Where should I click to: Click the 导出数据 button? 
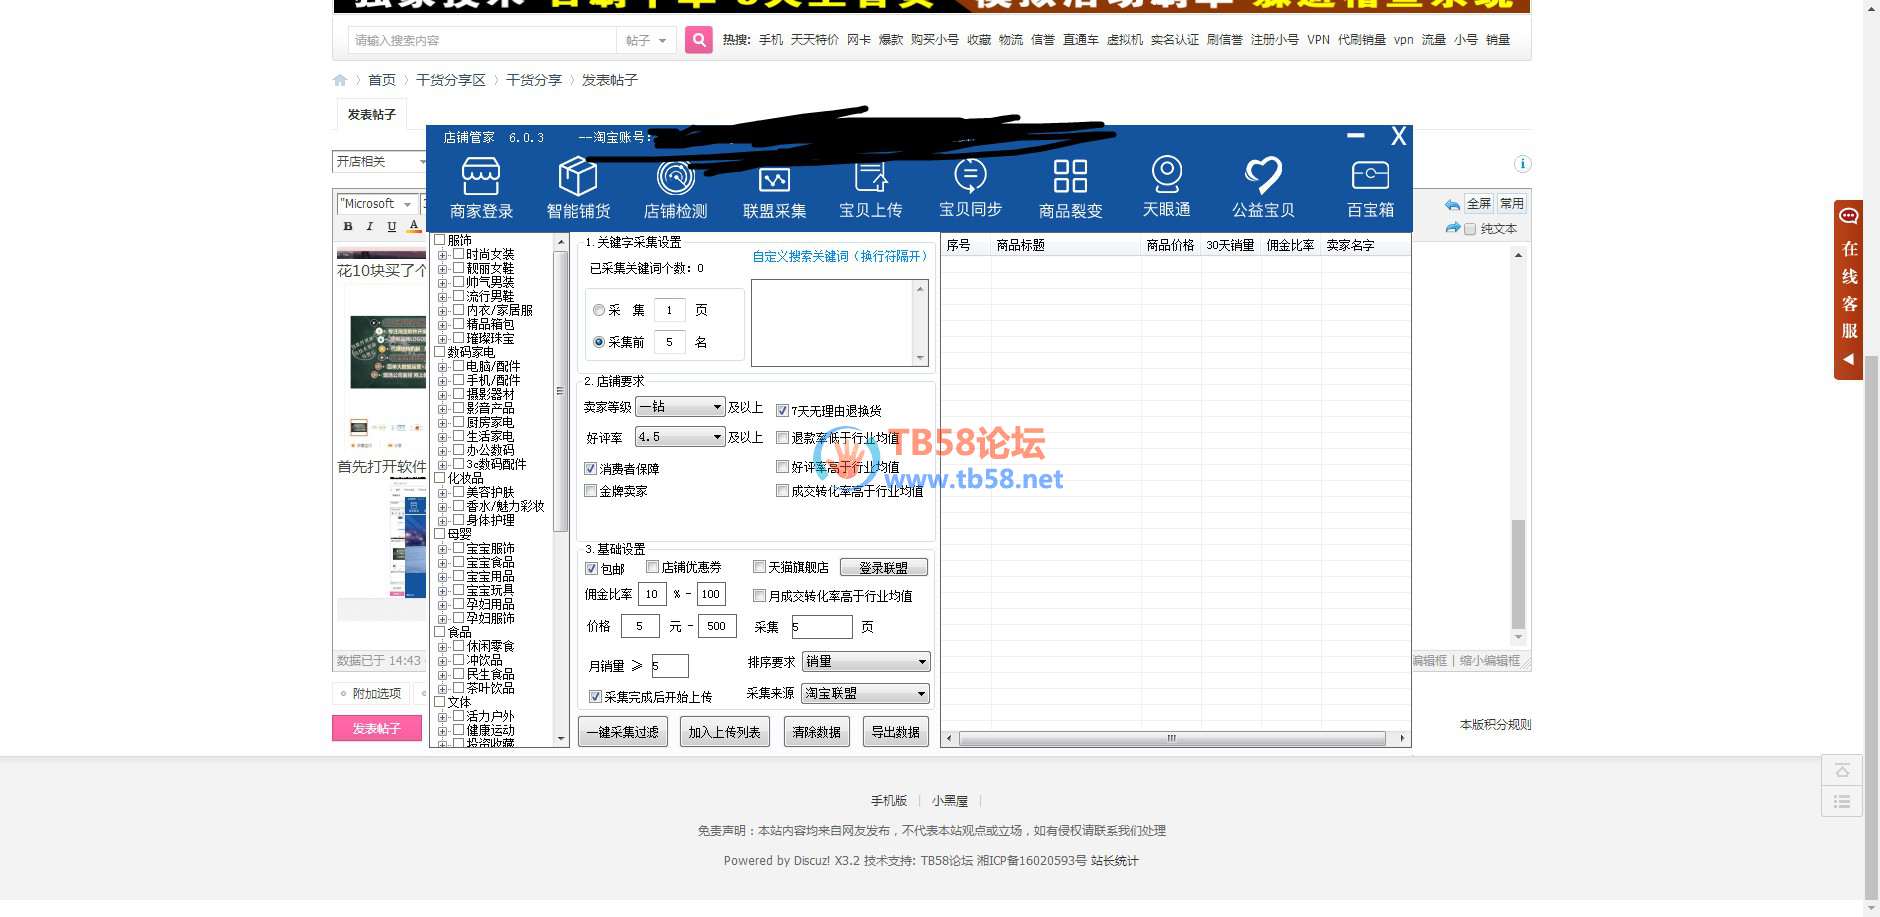(896, 732)
